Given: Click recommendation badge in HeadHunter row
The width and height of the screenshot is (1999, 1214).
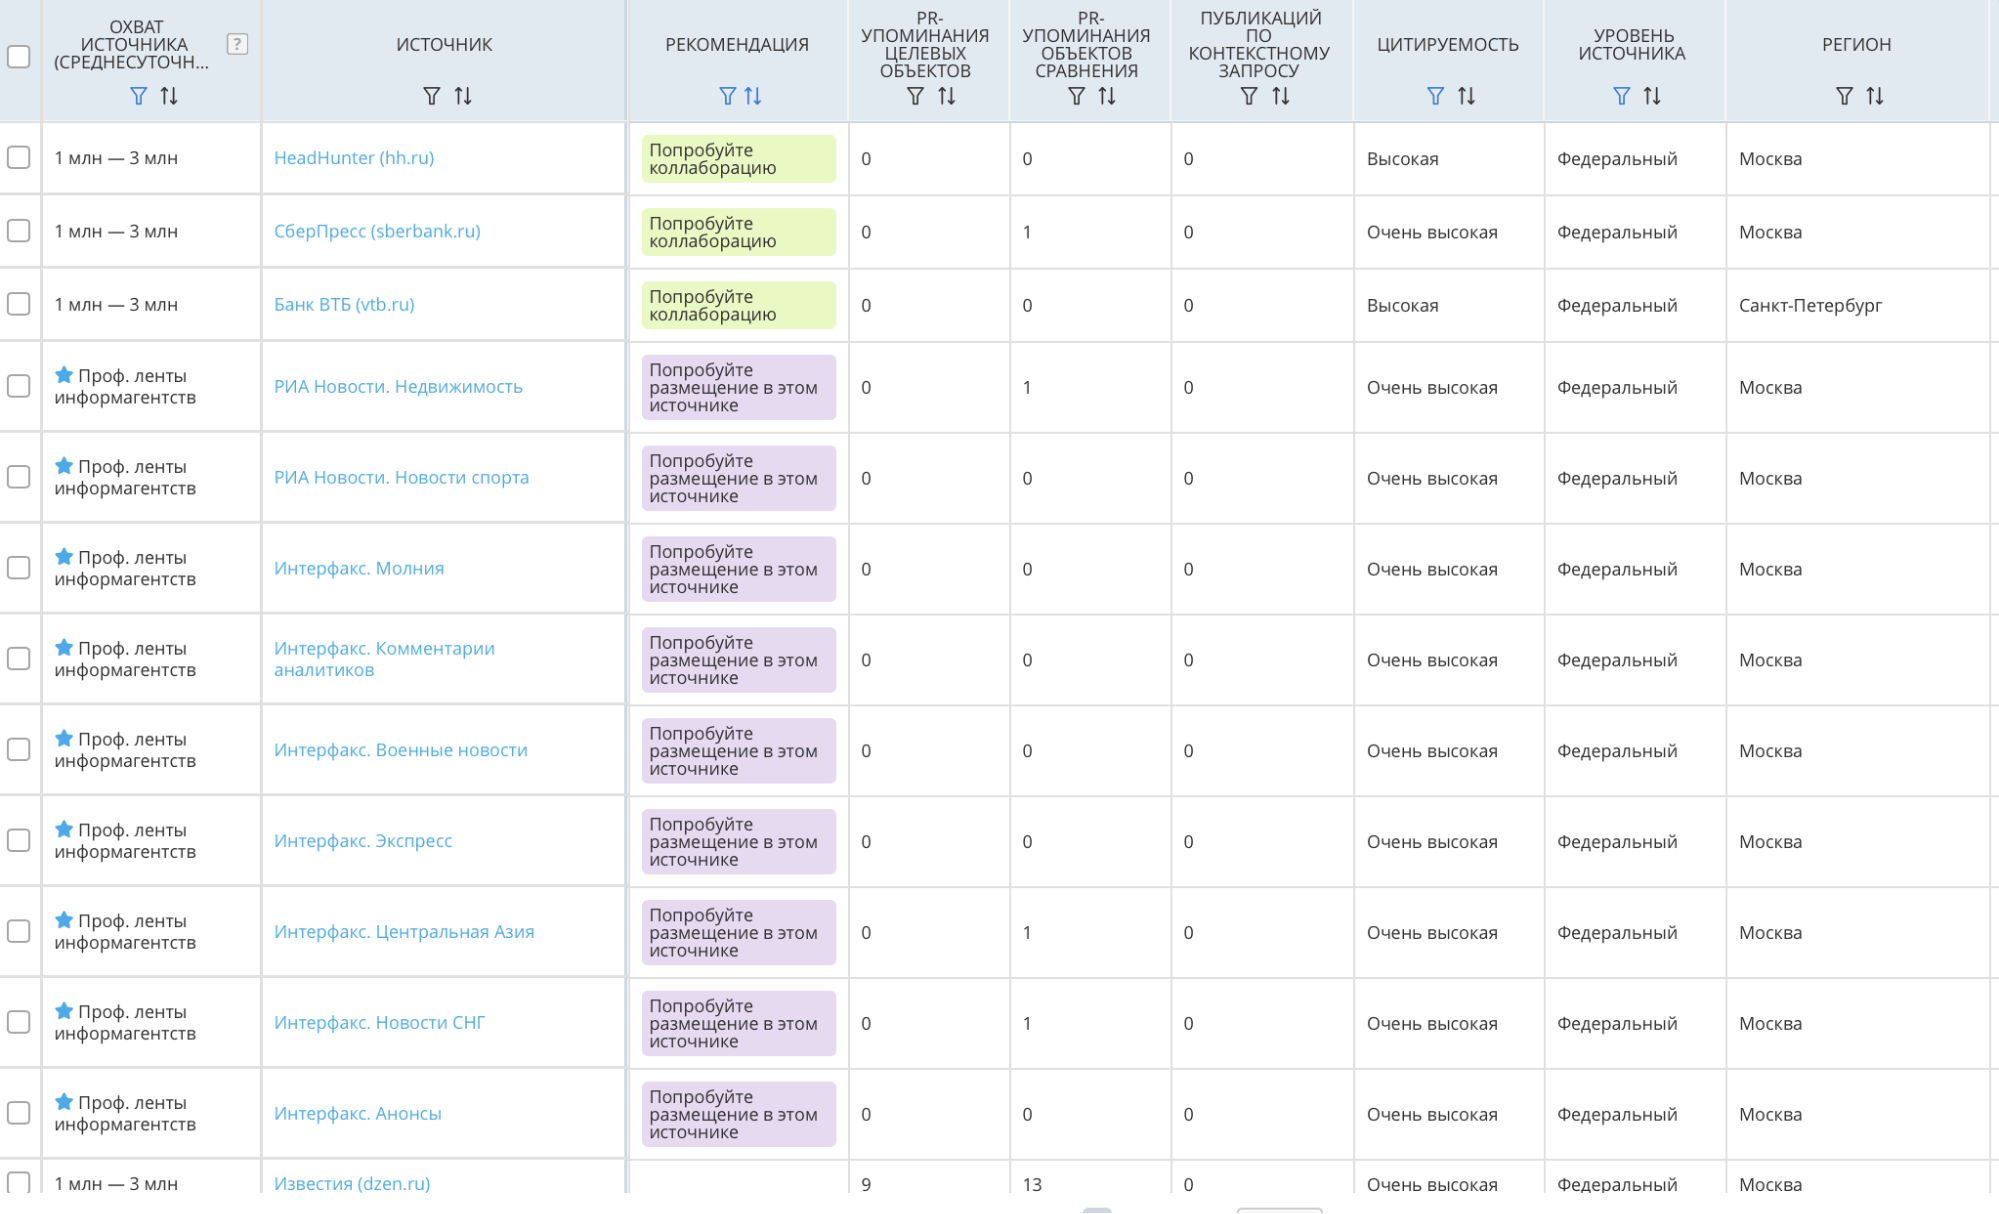Looking at the screenshot, I should (738, 159).
